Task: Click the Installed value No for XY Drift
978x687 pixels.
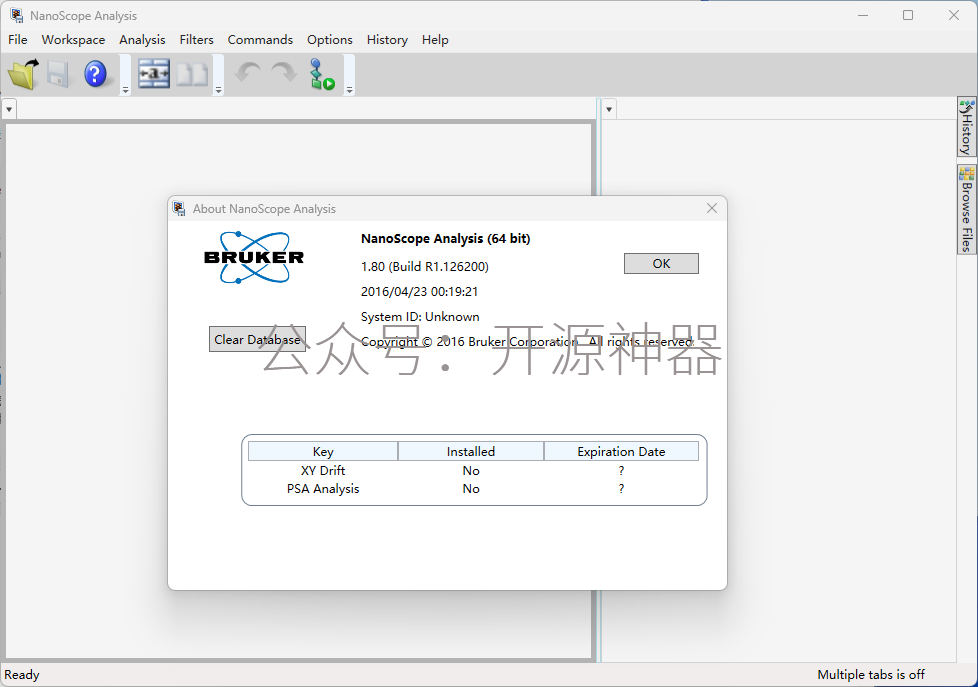Action: pos(471,470)
